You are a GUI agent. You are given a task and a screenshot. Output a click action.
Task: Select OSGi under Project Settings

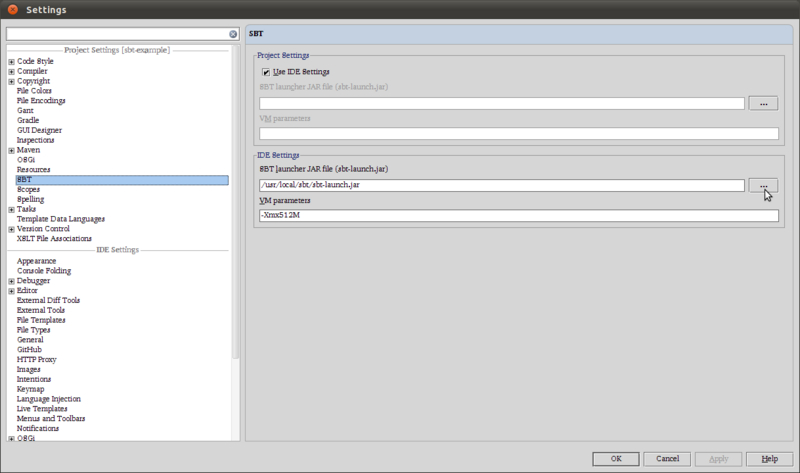point(26,160)
